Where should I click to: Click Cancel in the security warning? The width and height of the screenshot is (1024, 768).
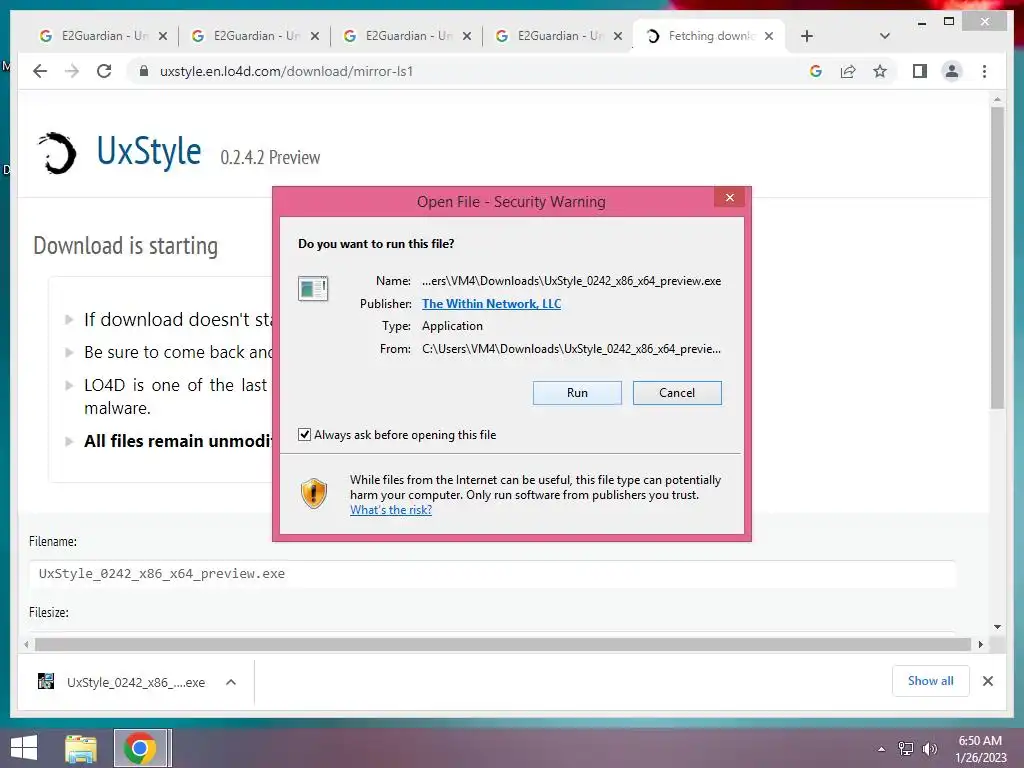coord(677,392)
